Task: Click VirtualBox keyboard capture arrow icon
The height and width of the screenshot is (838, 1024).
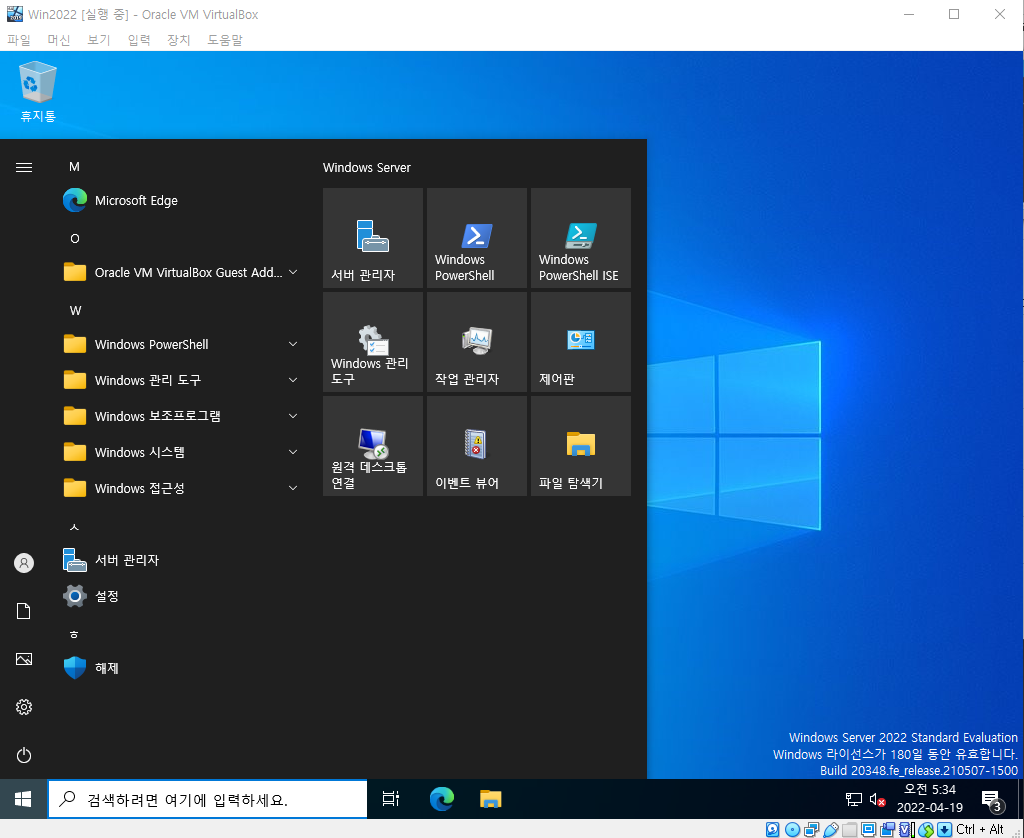Action: [x=944, y=830]
